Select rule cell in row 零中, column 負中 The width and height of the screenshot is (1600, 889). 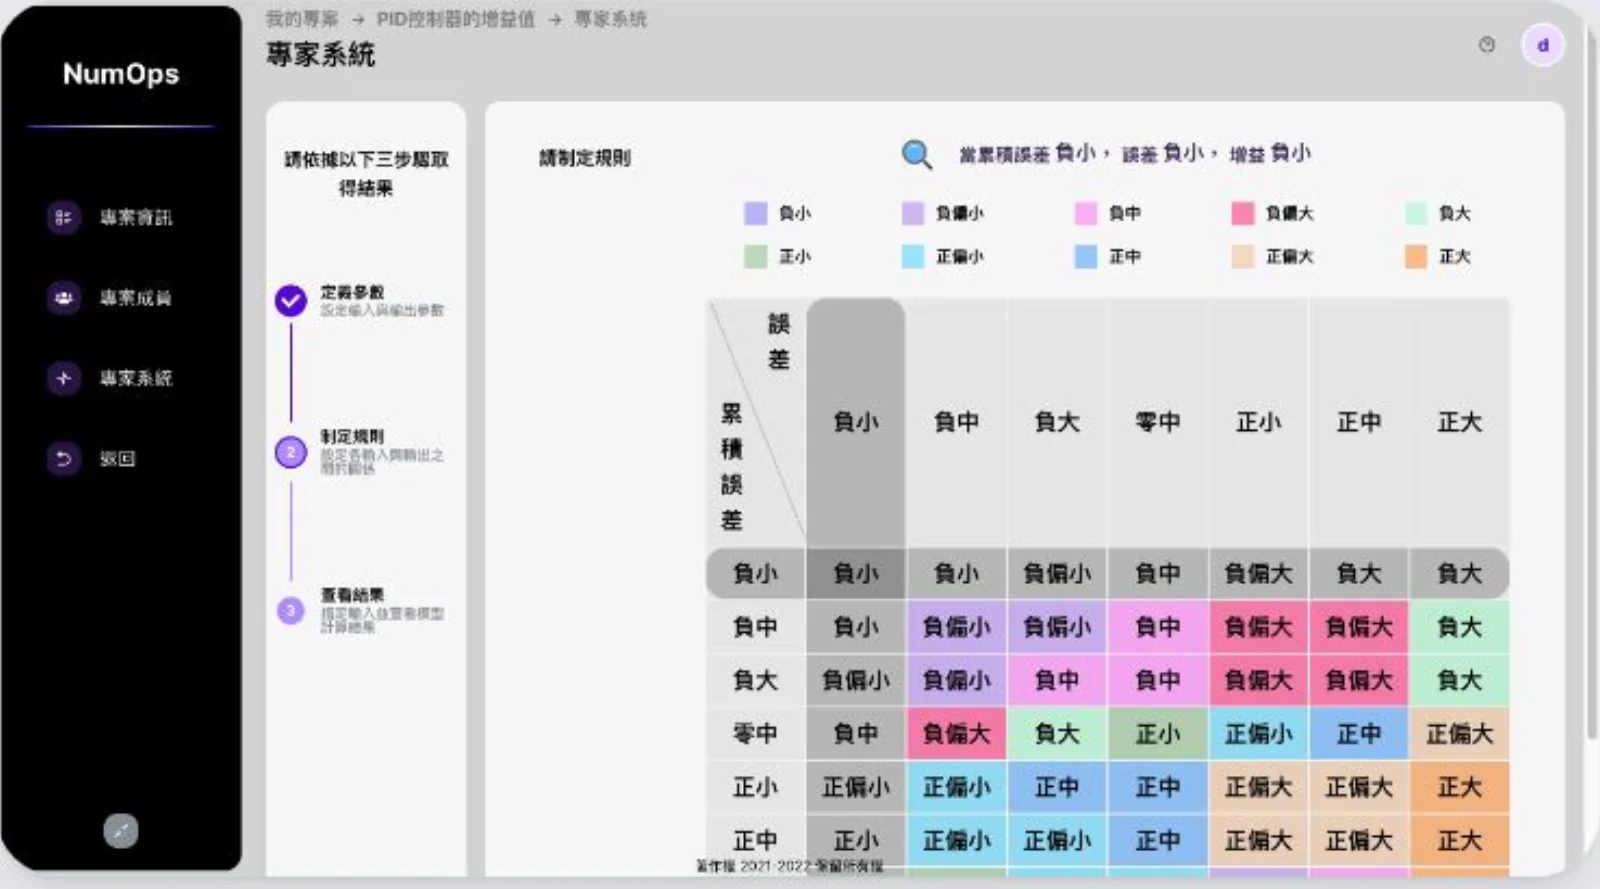957,734
